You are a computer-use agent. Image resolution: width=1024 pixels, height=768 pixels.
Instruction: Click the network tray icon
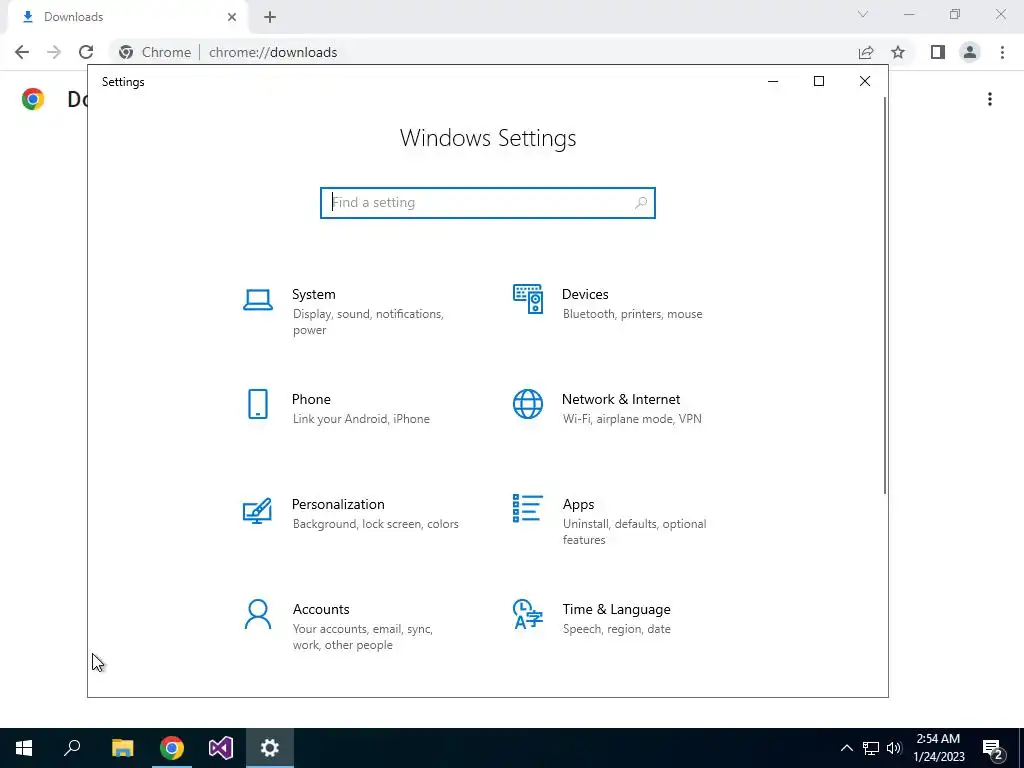tap(871, 748)
